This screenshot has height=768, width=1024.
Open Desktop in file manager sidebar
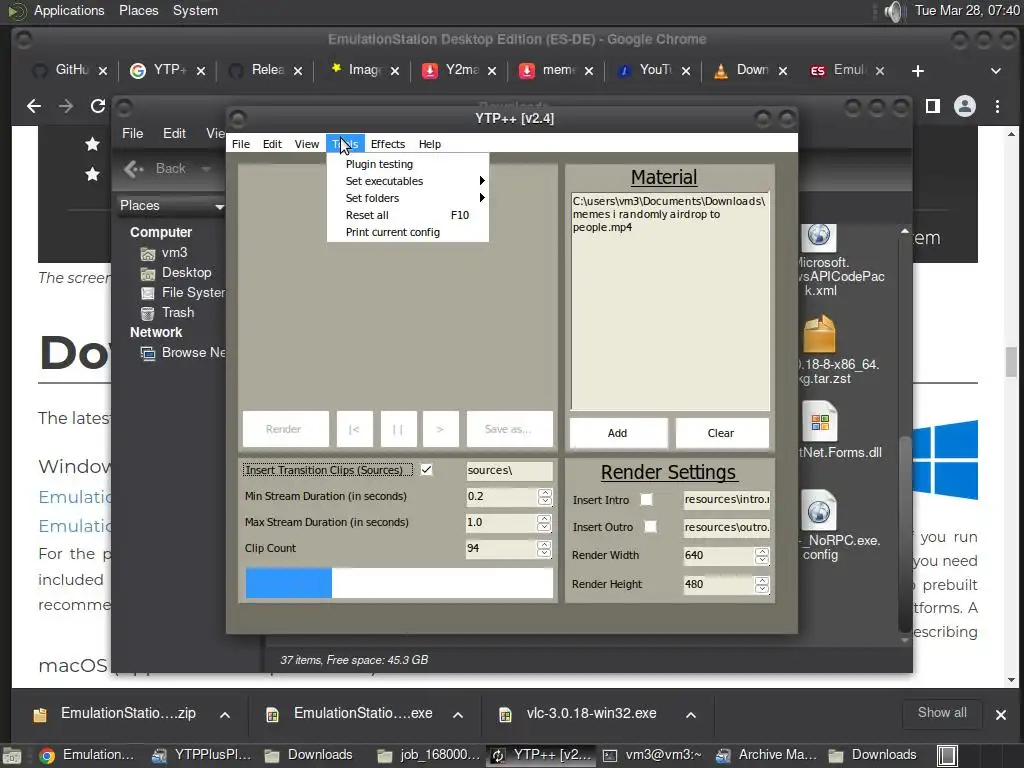pyautogui.click(x=185, y=272)
